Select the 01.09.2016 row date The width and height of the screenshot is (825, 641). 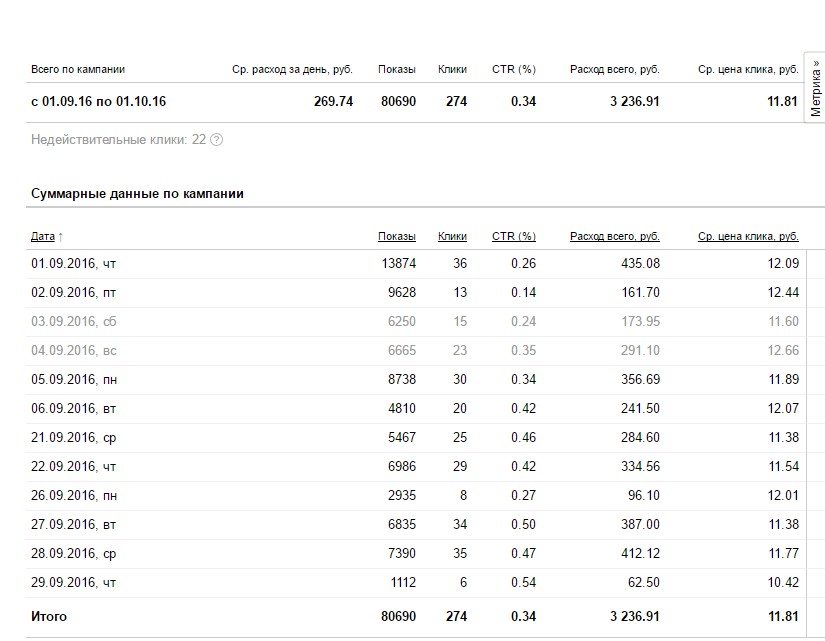74,264
